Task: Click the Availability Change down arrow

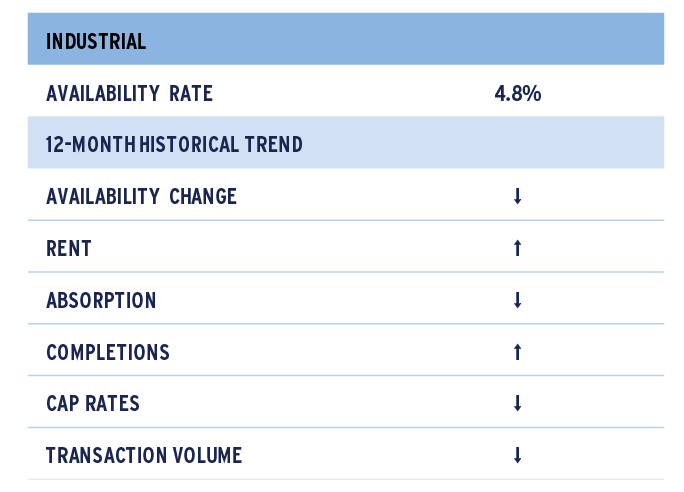Action: [x=517, y=196]
